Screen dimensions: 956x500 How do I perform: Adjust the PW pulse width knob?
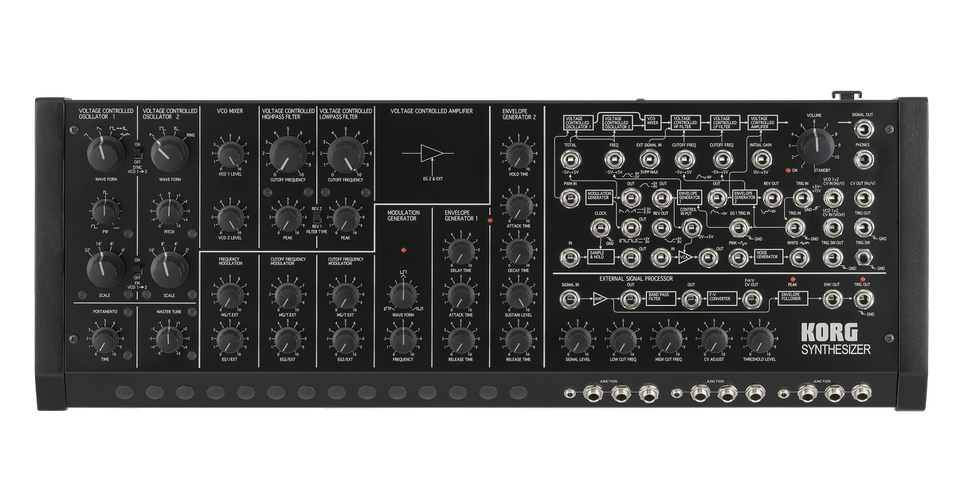click(x=105, y=211)
